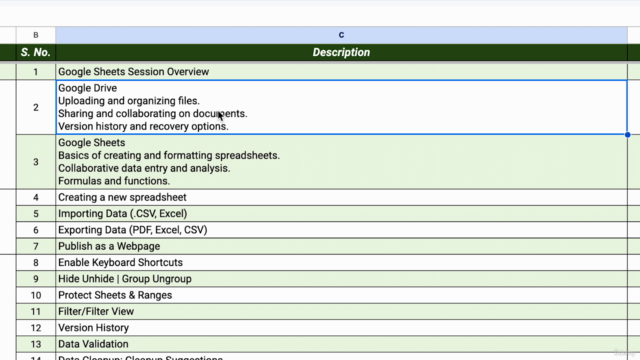
Task: Click 'Importing Data (.CSV, Excel)' cell
Action: tap(341, 213)
